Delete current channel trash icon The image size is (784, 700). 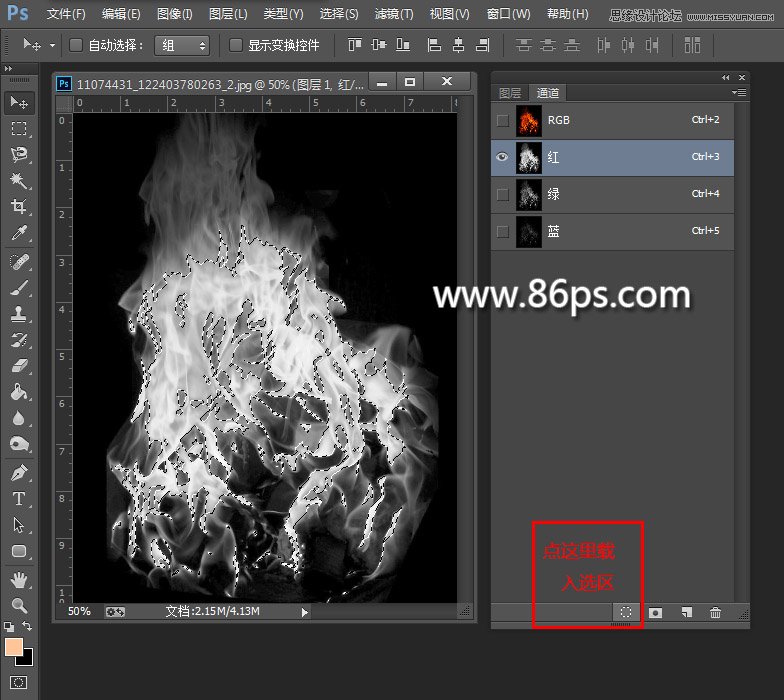point(716,612)
